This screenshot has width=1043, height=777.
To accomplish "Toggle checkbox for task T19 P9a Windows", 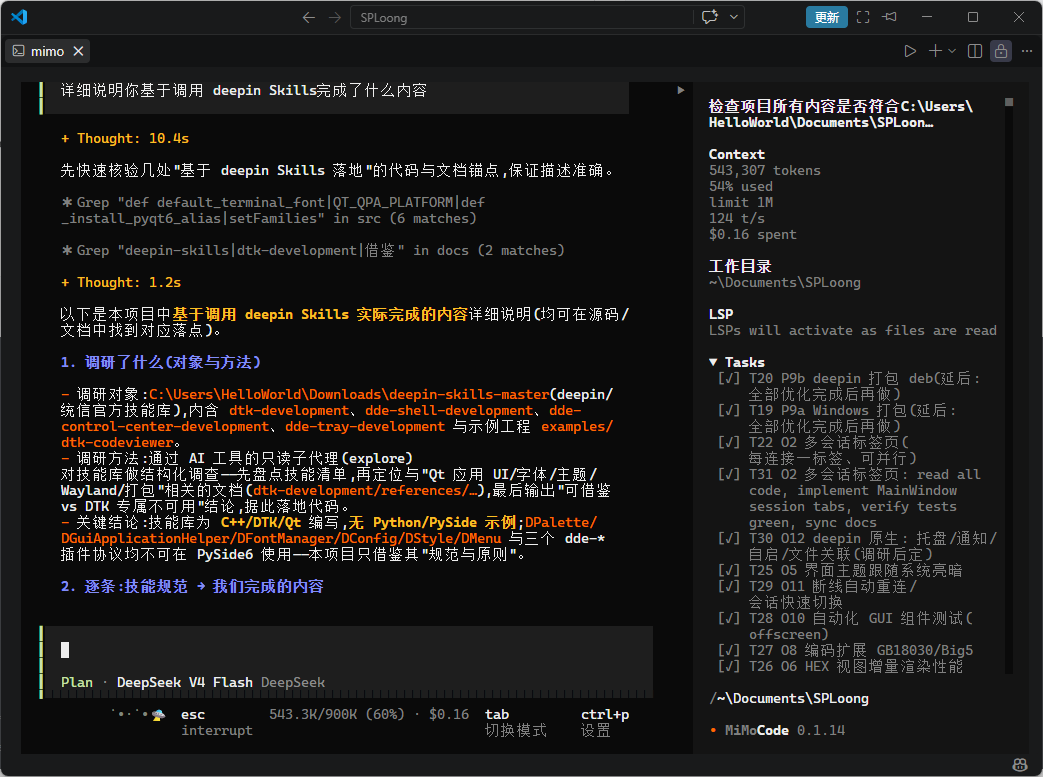I will [728, 410].
